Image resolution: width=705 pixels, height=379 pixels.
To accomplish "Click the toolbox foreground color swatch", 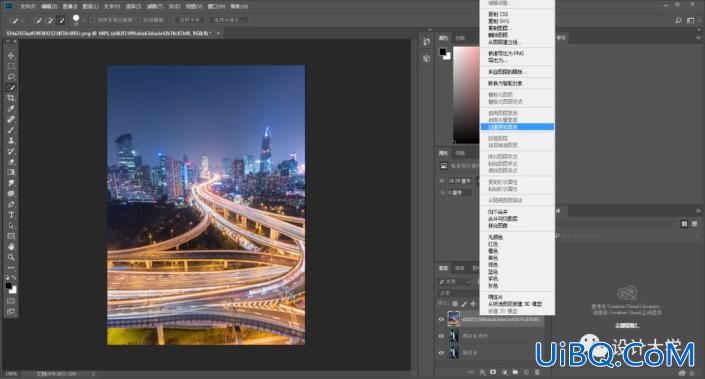I will (x=9, y=286).
